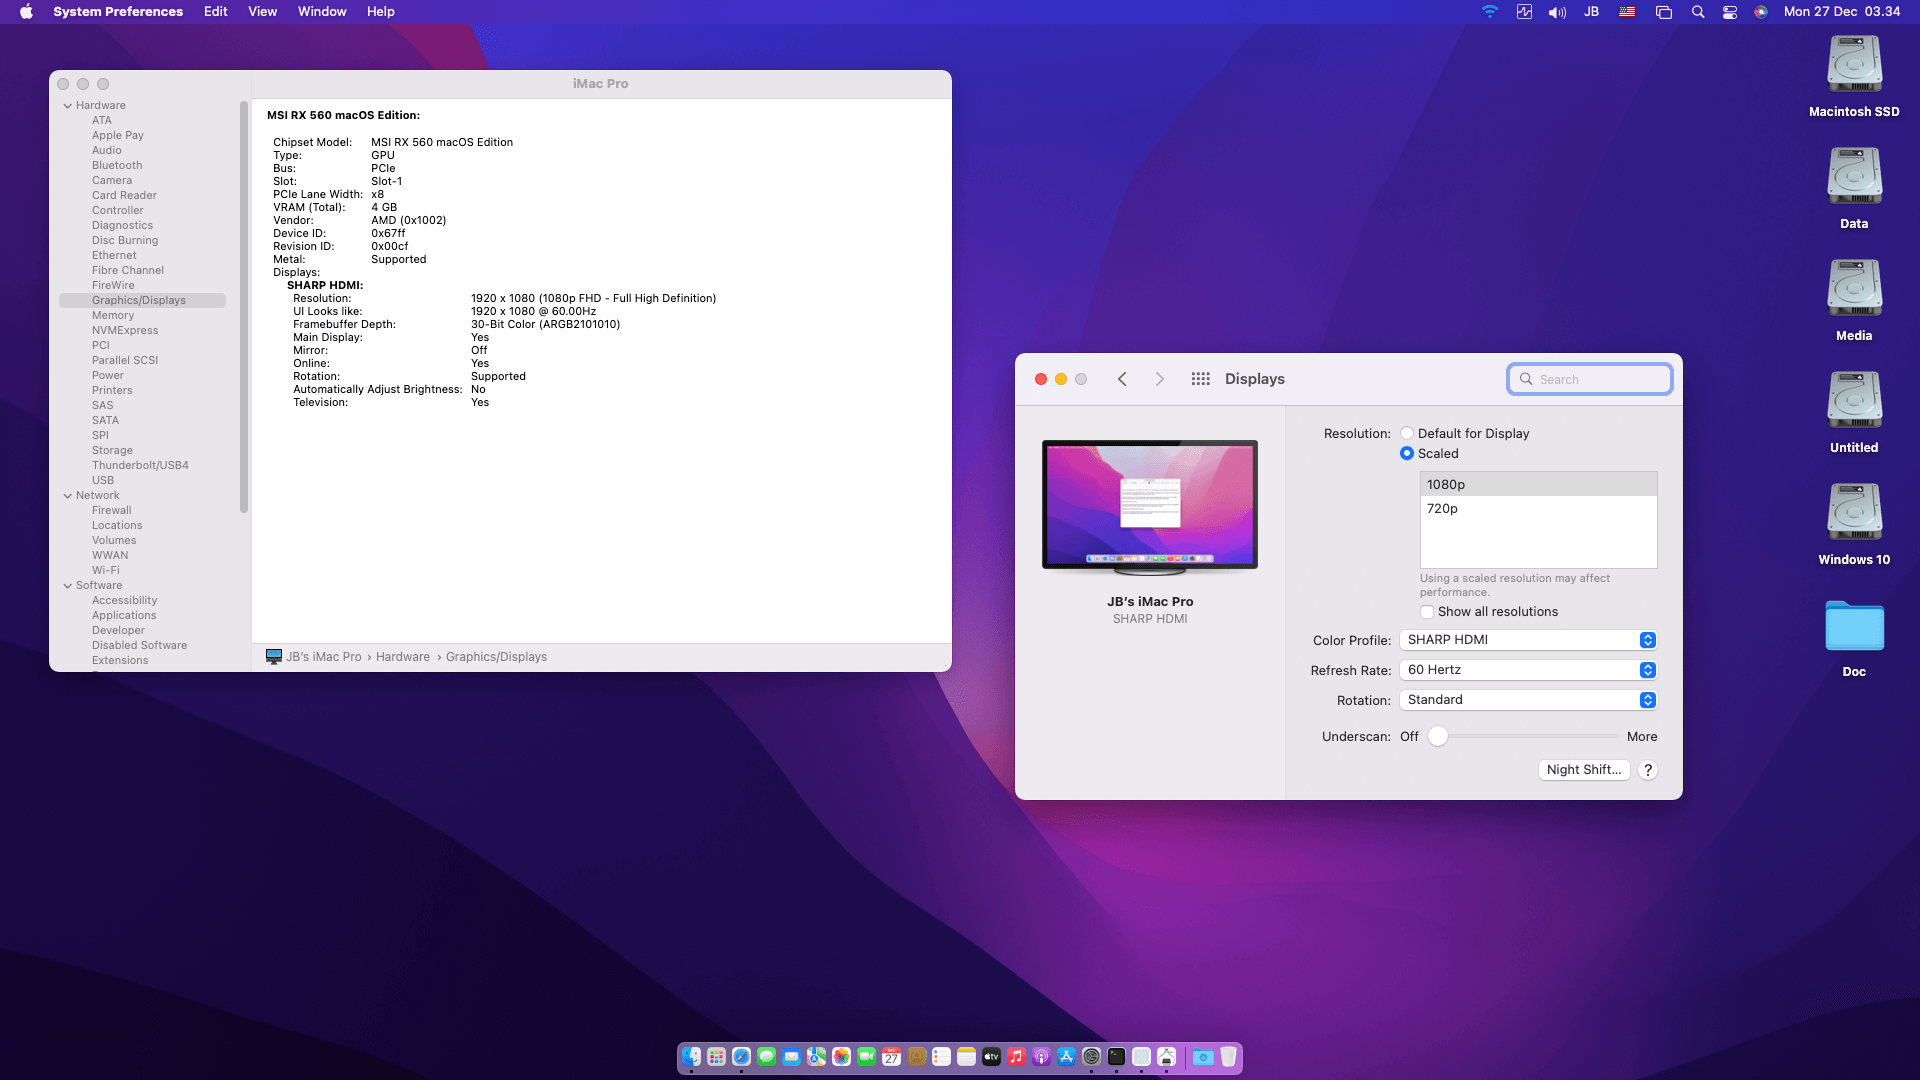Launch Apple TV from the Dock
The image size is (1920, 1080).
992,1057
